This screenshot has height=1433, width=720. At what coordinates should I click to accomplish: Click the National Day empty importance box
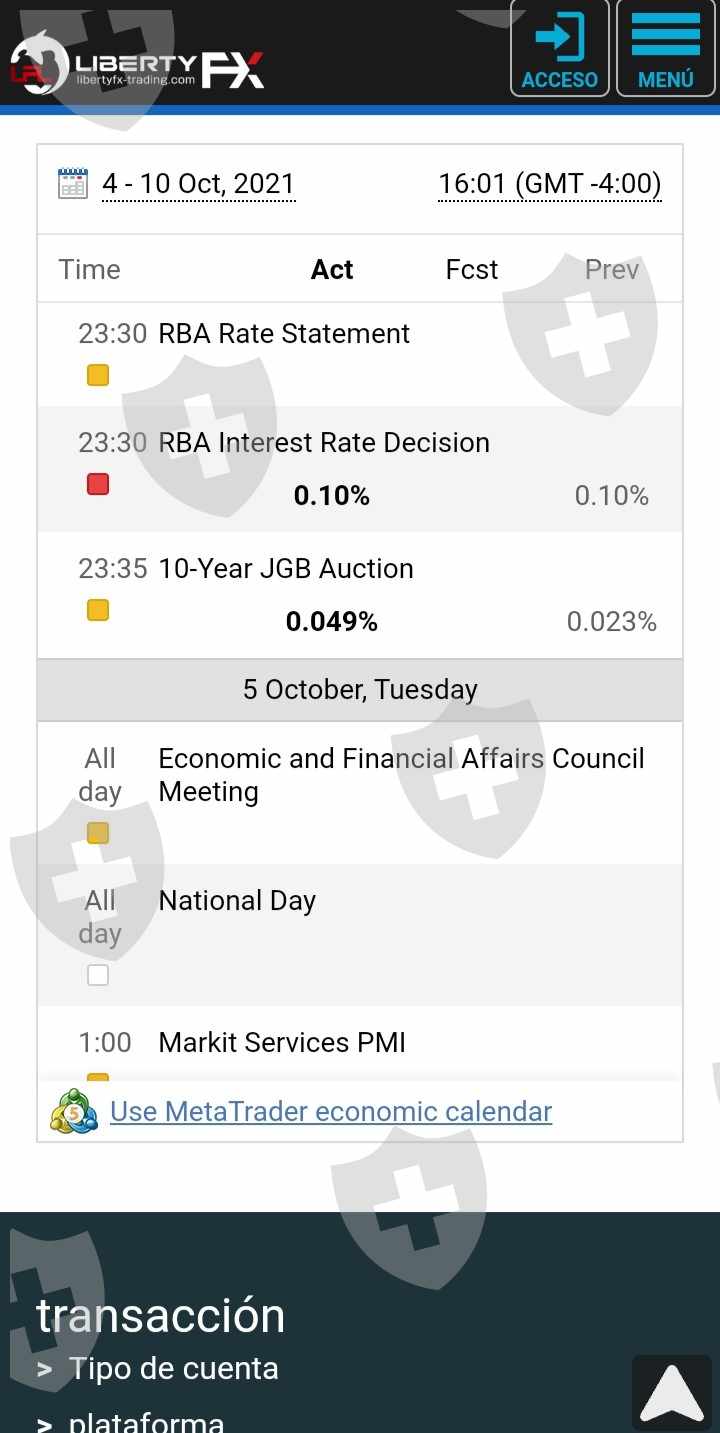click(x=98, y=975)
